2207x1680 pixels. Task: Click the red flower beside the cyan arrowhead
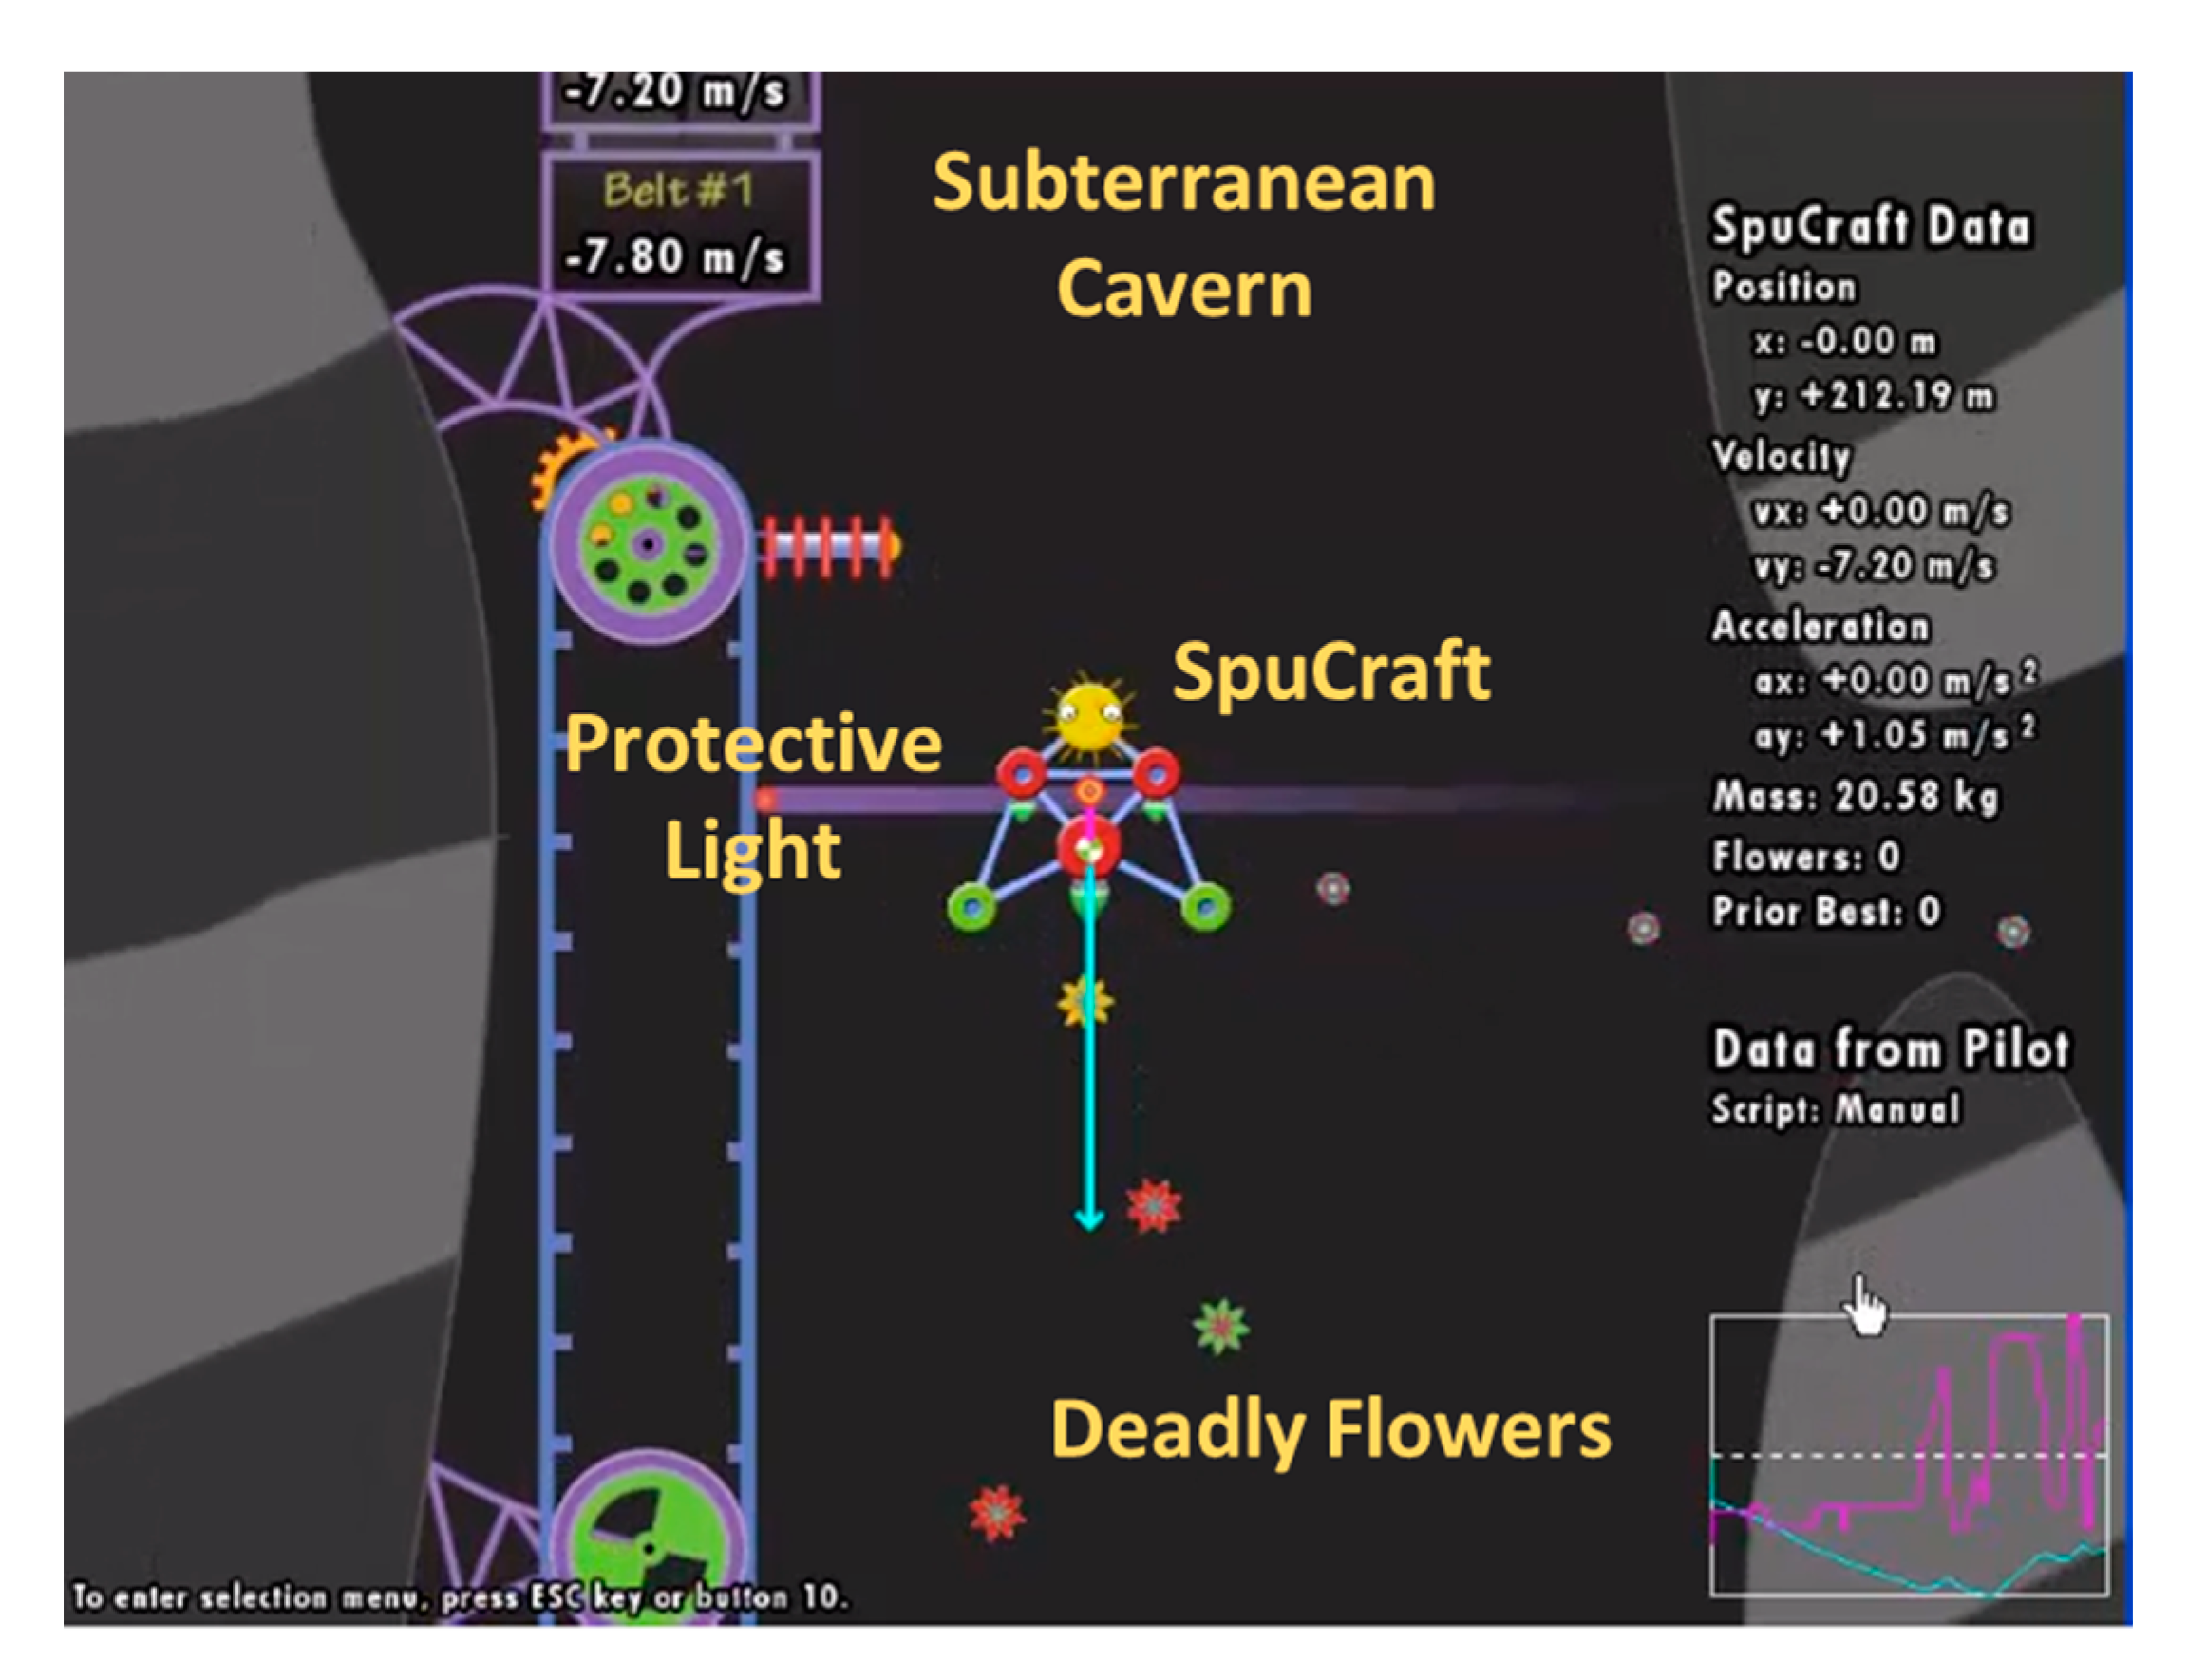tap(1153, 1206)
